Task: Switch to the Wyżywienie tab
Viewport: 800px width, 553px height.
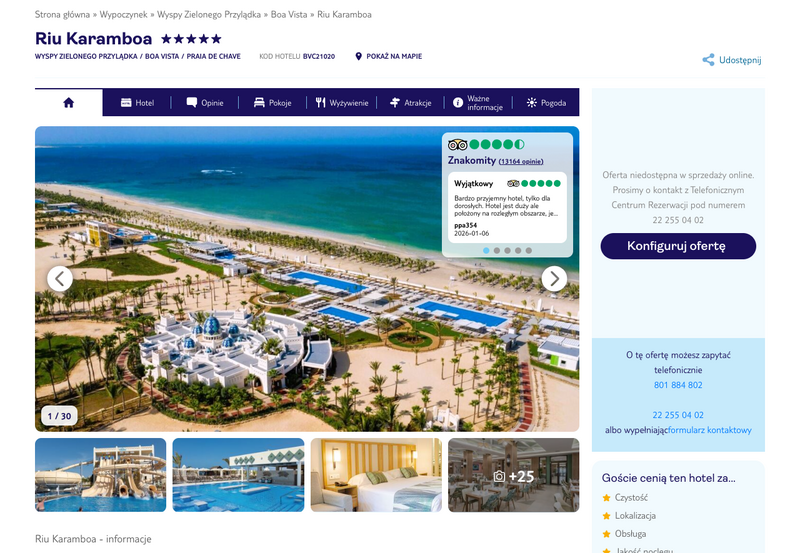Action: coord(341,103)
